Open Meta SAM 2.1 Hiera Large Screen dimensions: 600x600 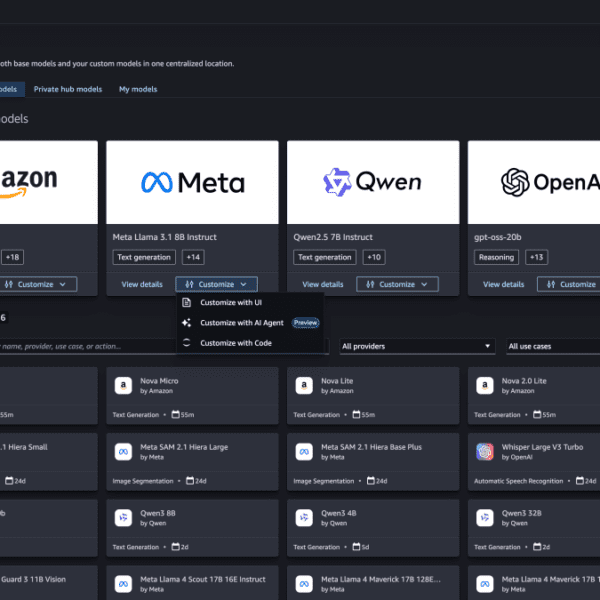click(x=184, y=447)
